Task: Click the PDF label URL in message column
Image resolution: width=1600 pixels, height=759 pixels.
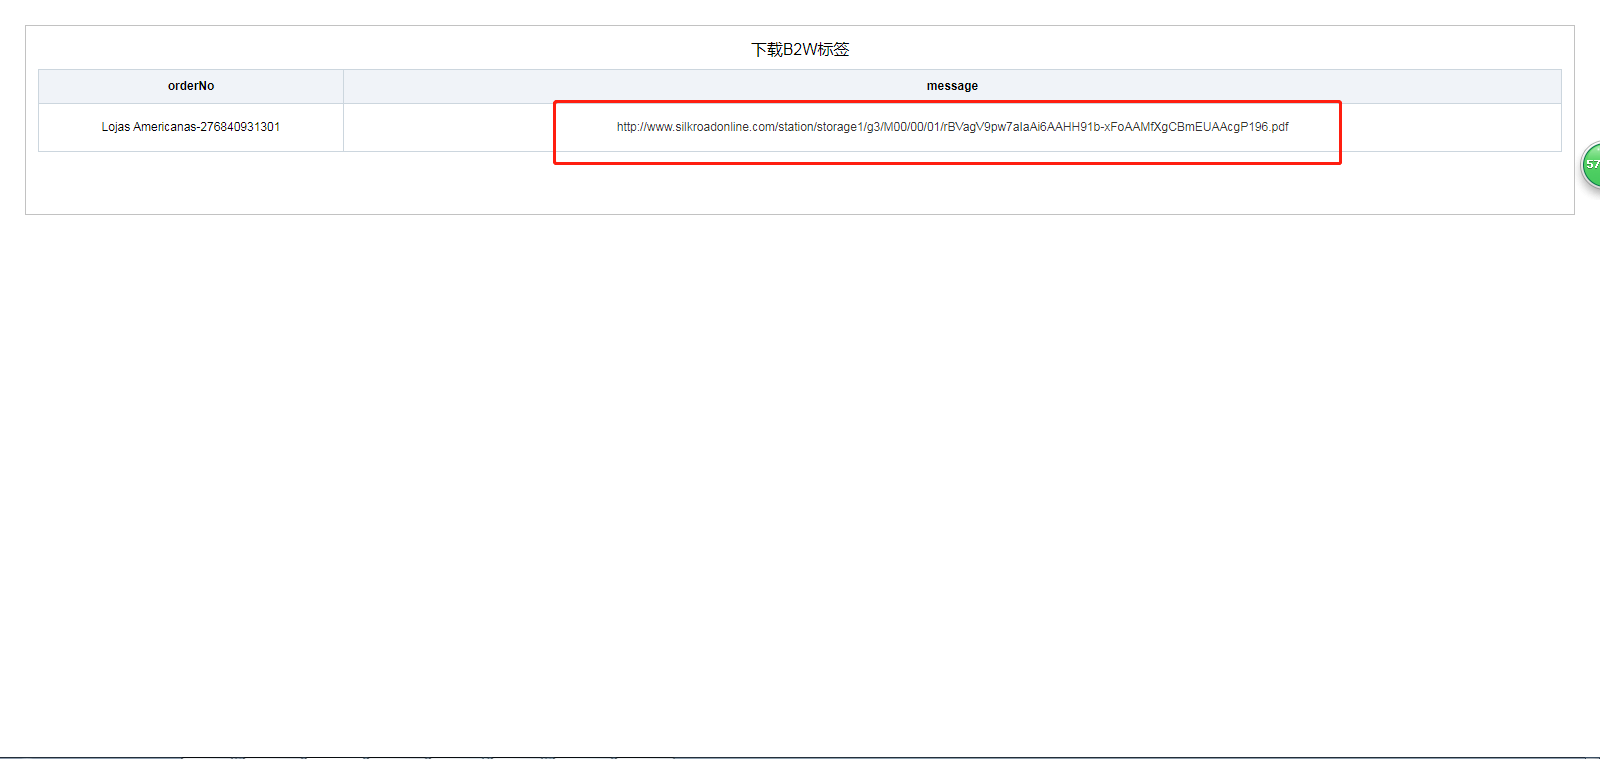Action: pos(952,127)
